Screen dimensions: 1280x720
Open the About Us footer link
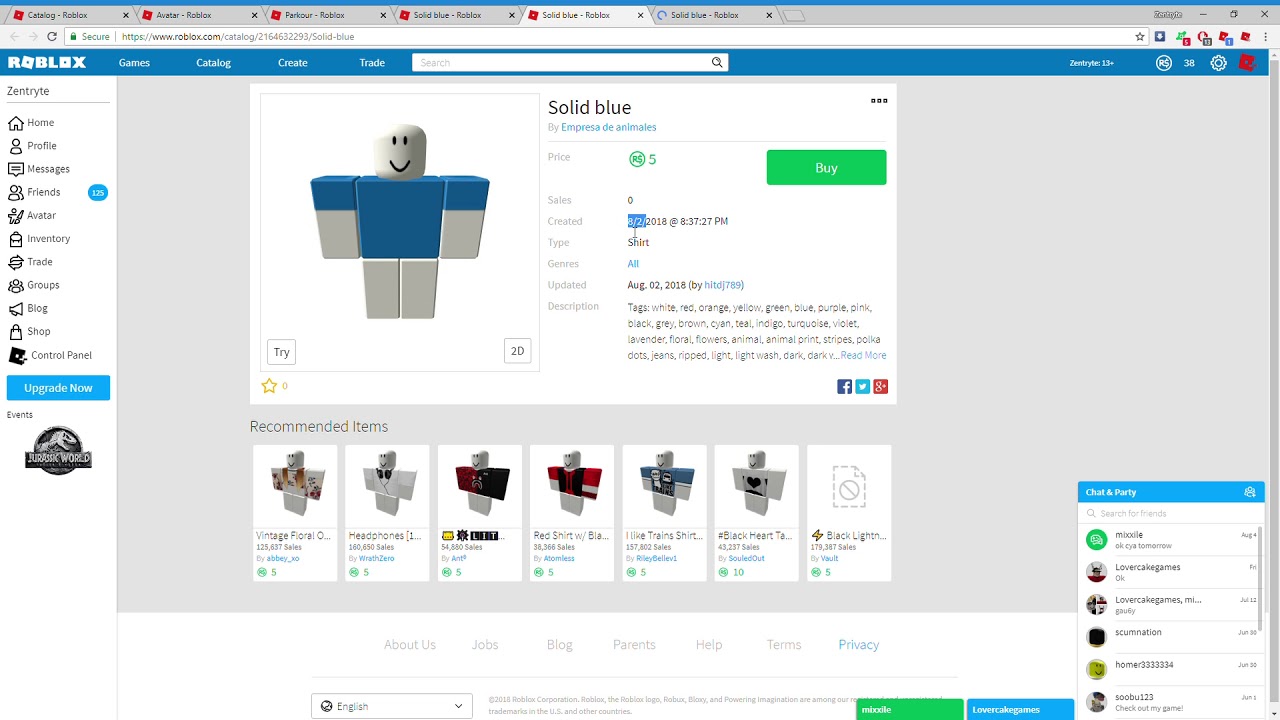410,644
